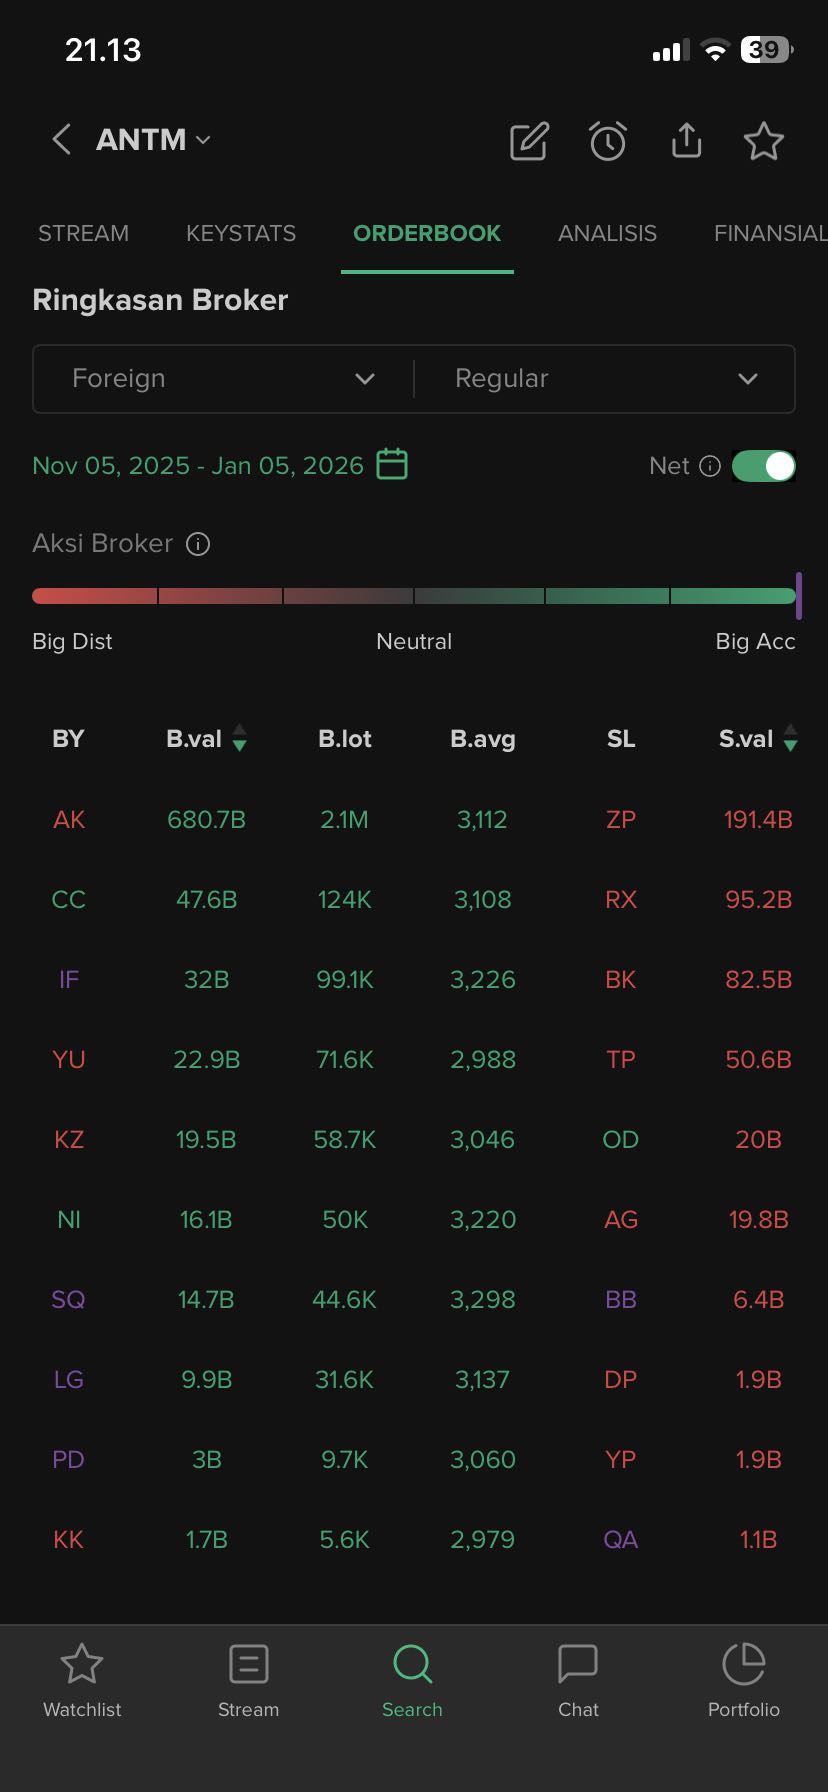This screenshot has height=1792, width=828.
Task: Tap the share icon
Action: click(686, 141)
